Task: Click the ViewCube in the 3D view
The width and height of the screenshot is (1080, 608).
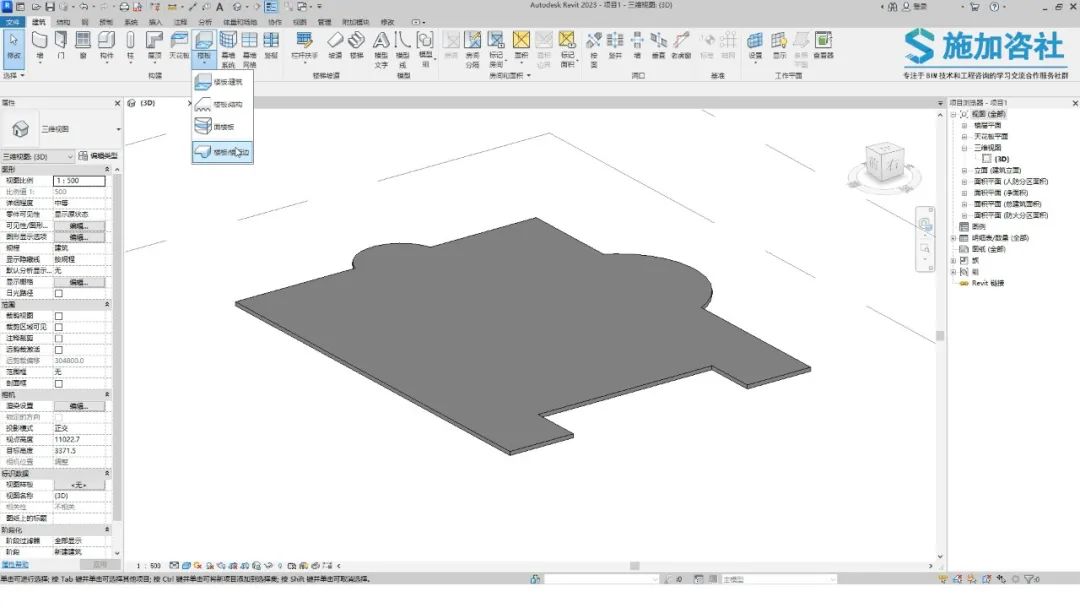Action: pos(884,163)
